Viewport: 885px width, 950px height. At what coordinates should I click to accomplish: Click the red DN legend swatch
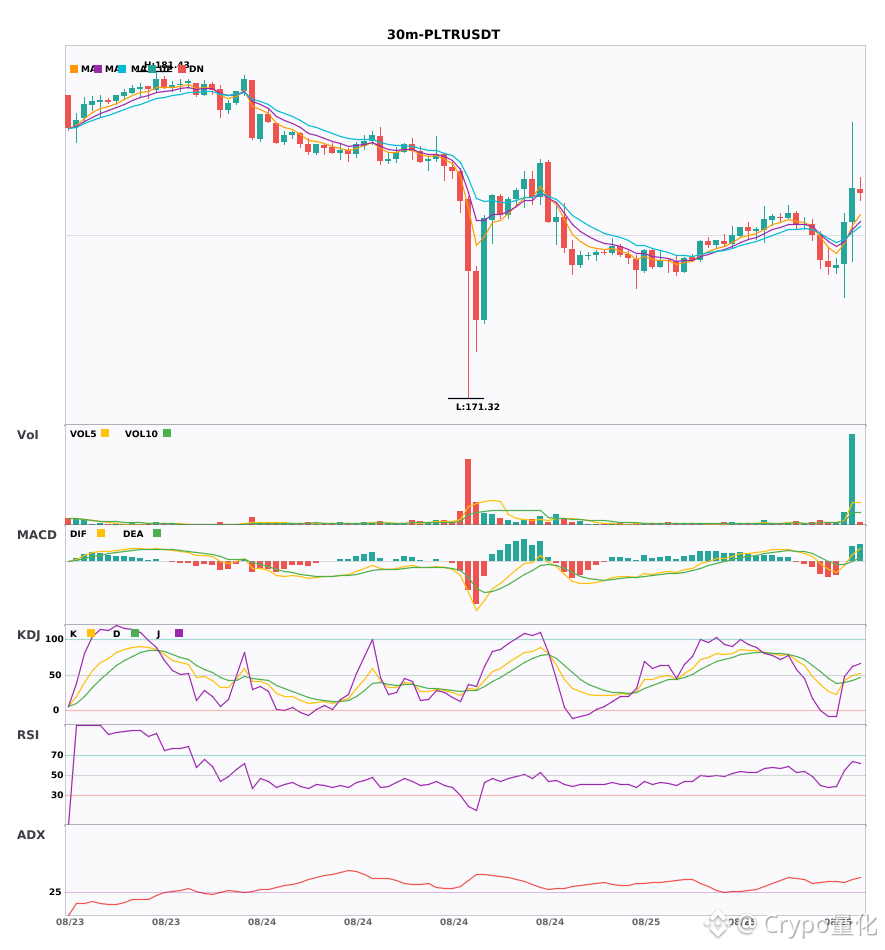tap(182, 69)
